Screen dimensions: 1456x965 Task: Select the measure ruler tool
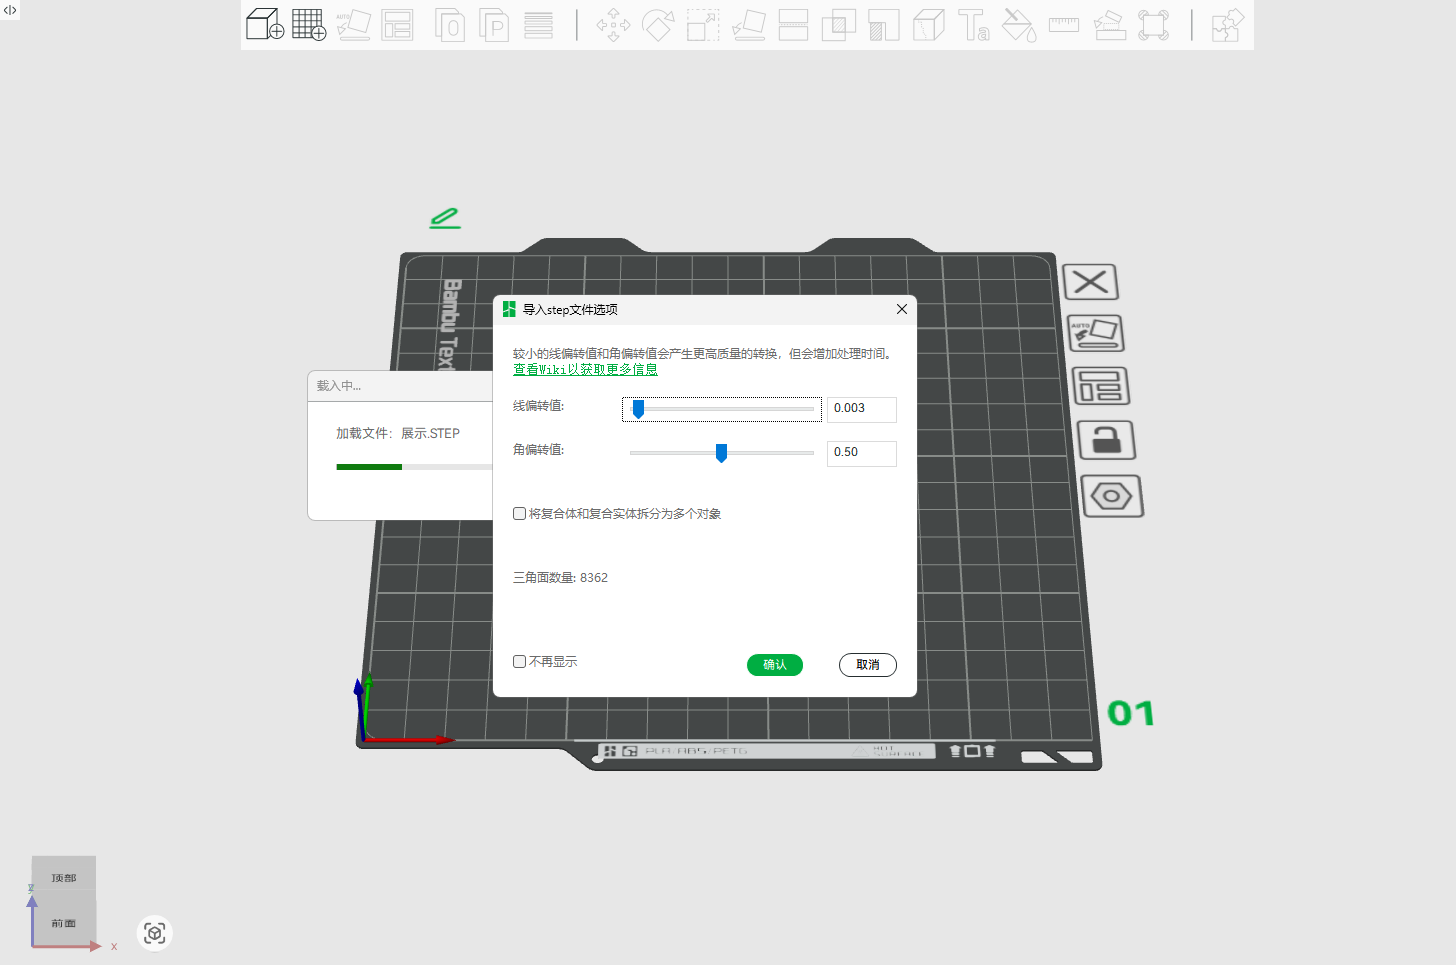(1063, 24)
